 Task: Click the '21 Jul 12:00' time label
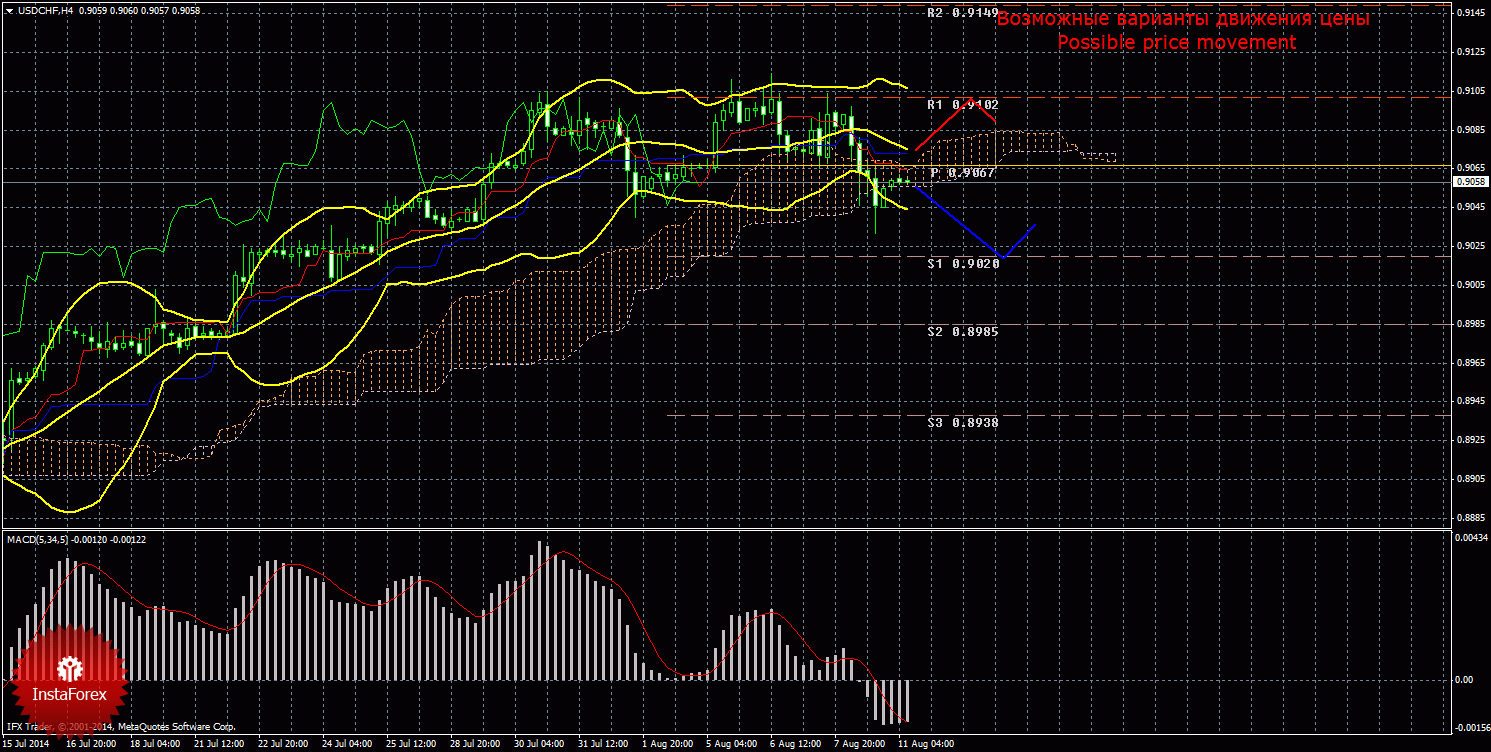220,744
